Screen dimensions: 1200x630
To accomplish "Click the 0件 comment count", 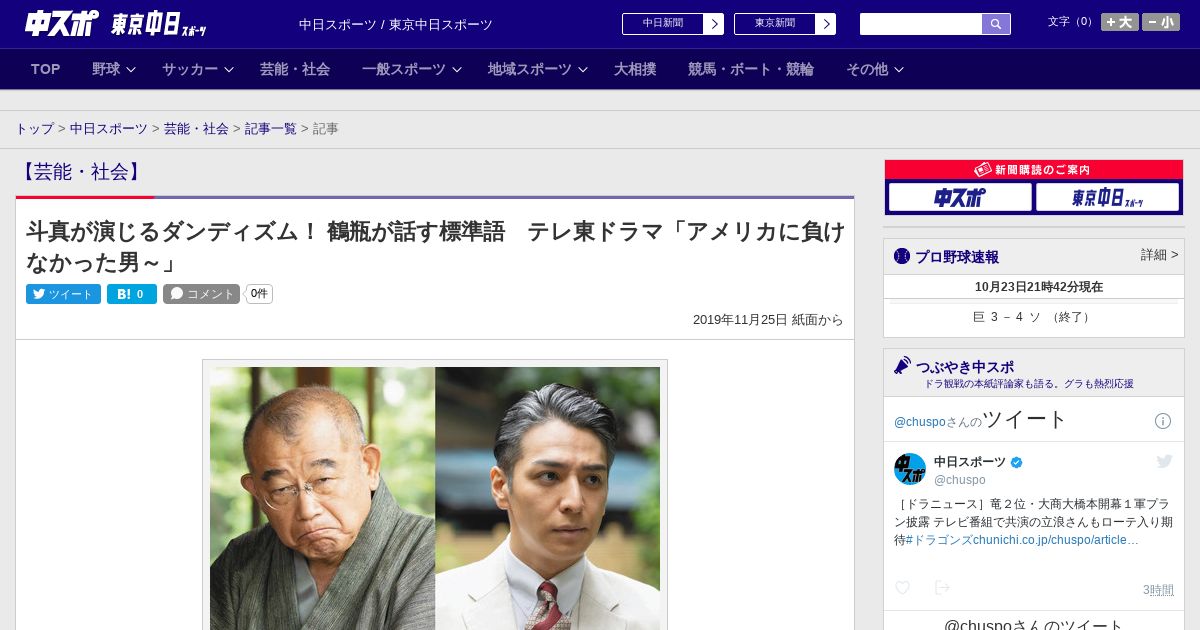I will point(259,294).
